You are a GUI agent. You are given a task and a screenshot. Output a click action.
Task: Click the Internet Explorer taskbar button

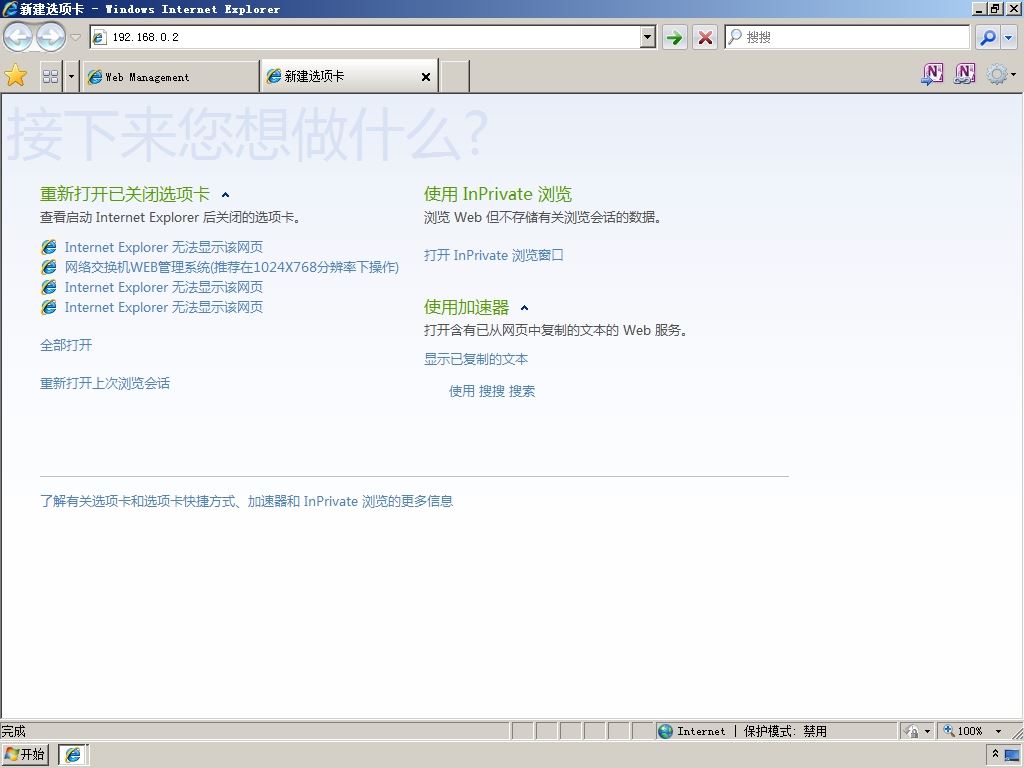coord(73,755)
